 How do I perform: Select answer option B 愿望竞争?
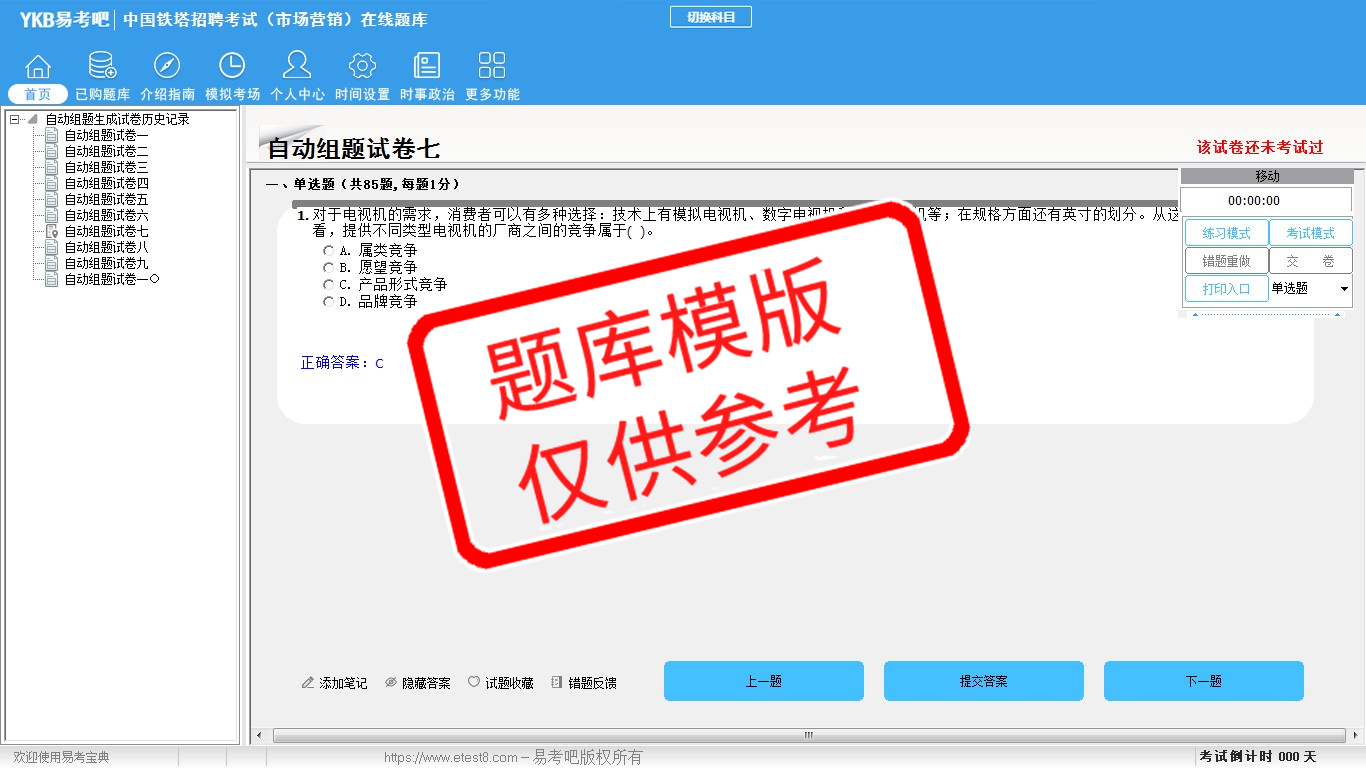pos(329,267)
